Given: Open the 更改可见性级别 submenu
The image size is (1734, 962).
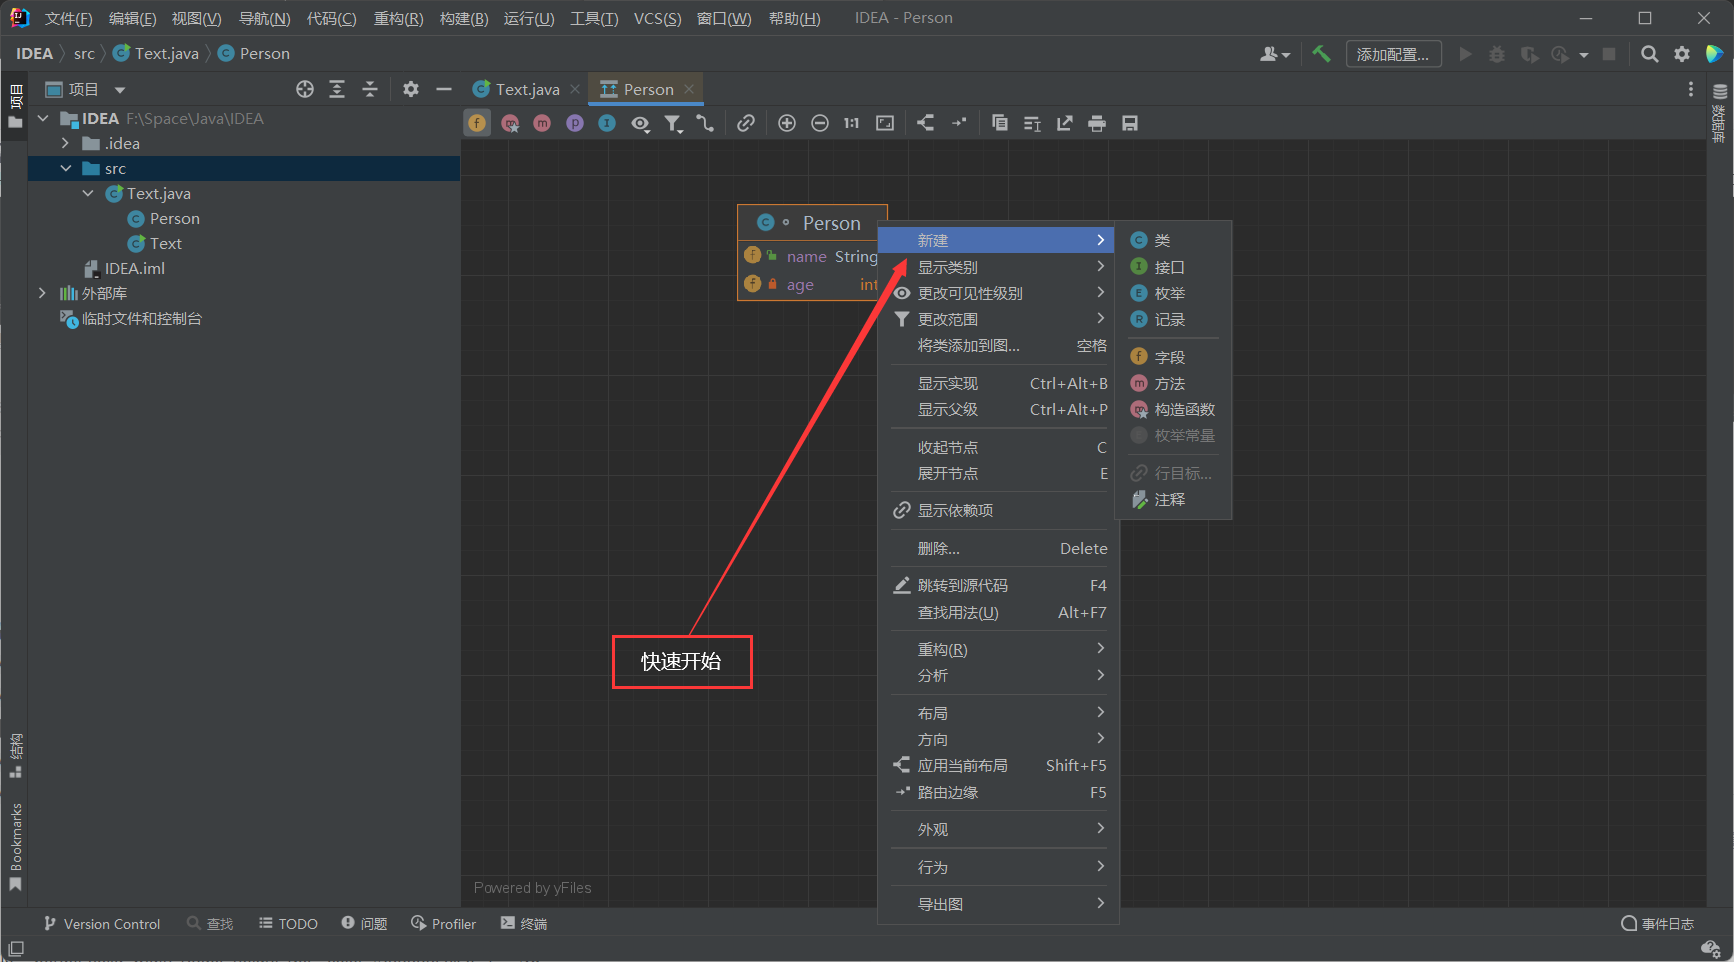Looking at the screenshot, I should pos(998,293).
